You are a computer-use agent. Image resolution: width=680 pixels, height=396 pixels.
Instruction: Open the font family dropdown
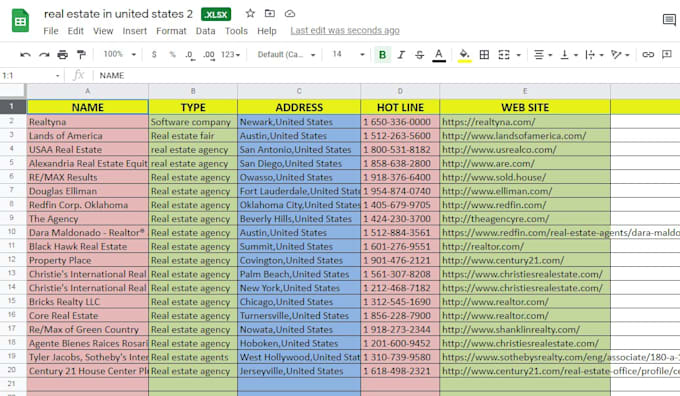(x=286, y=55)
